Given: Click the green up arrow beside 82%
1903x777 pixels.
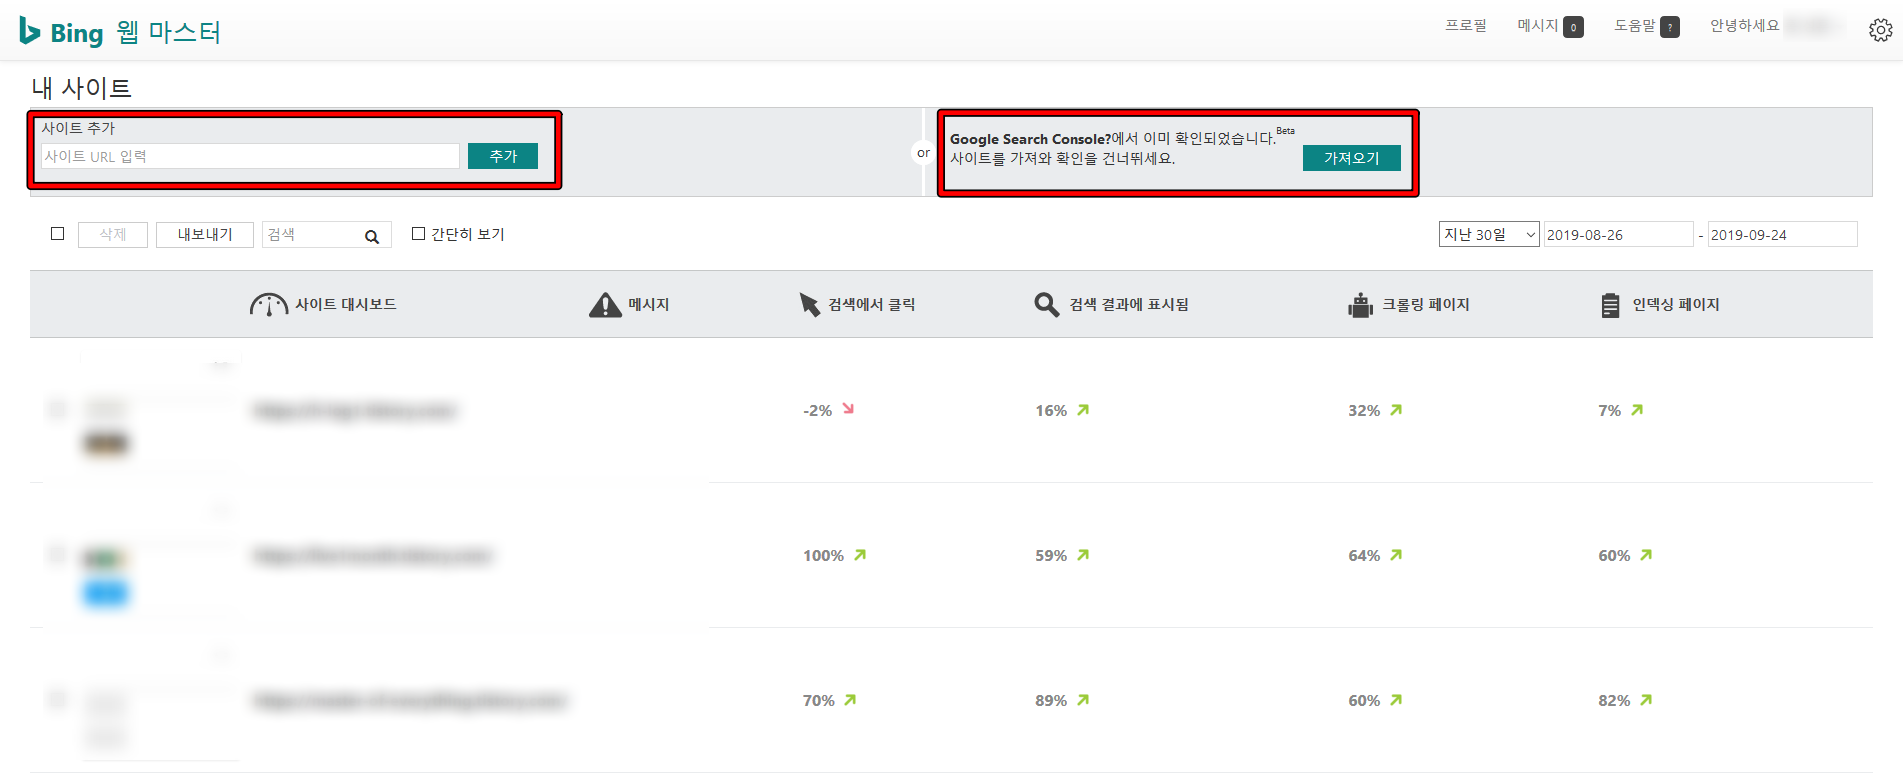Looking at the screenshot, I should coord(1646,699).
